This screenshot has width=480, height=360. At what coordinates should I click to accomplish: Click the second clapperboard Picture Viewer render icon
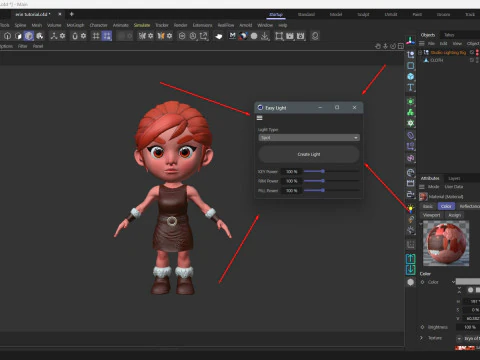coord(301,36)
